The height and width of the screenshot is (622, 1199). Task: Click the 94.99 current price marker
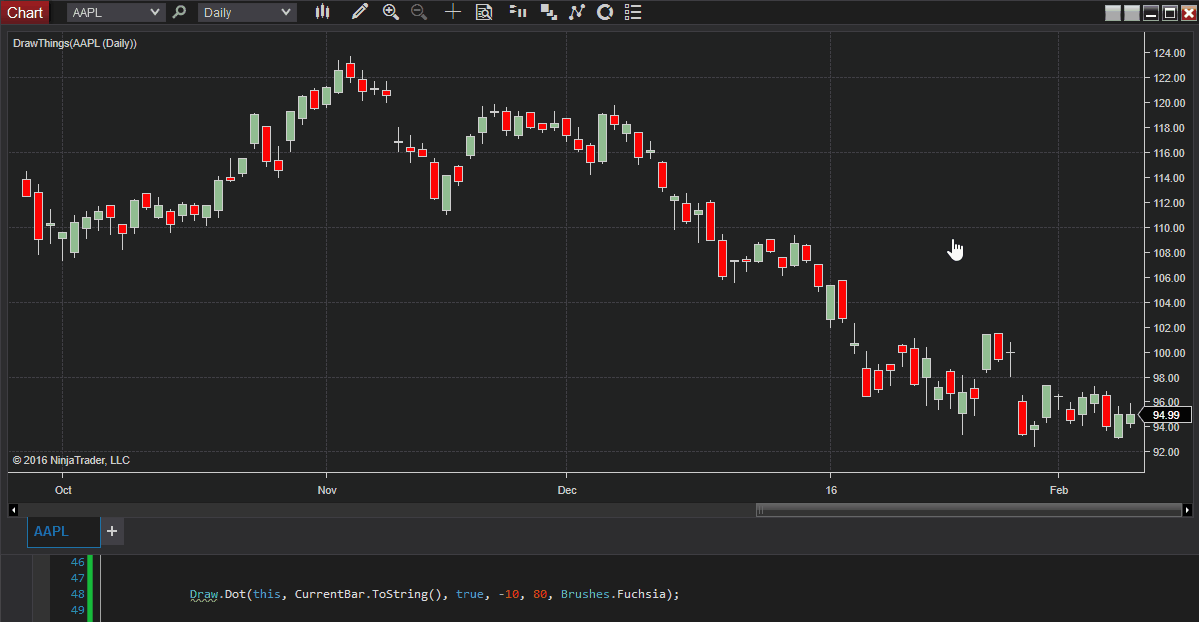click(x=1165, y=415)
